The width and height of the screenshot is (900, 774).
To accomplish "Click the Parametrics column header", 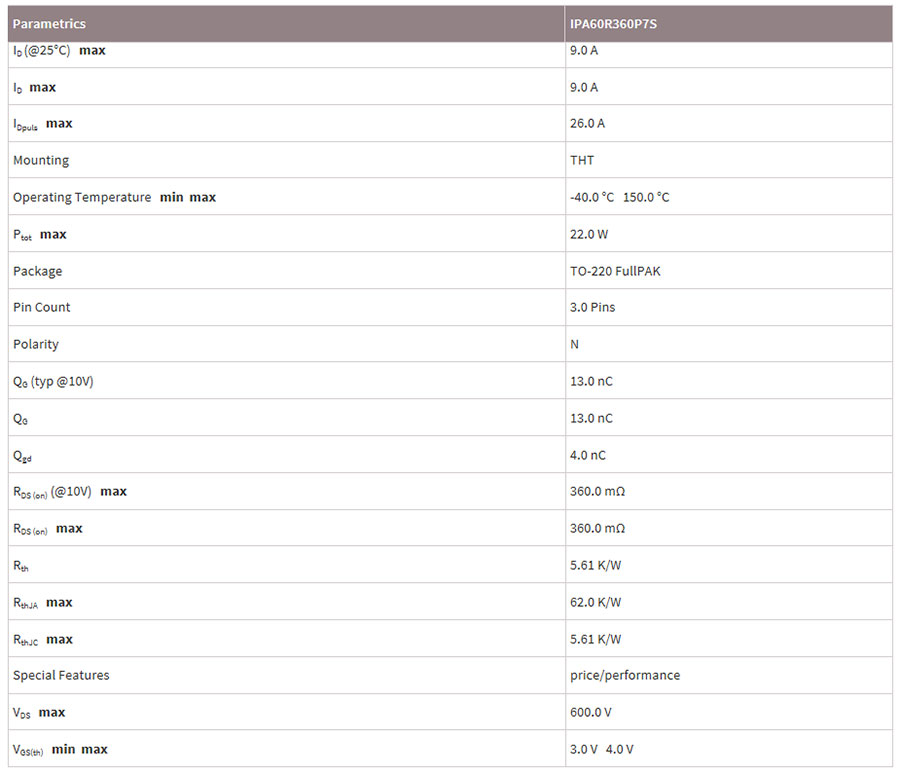I will click(x=49, y=24).
